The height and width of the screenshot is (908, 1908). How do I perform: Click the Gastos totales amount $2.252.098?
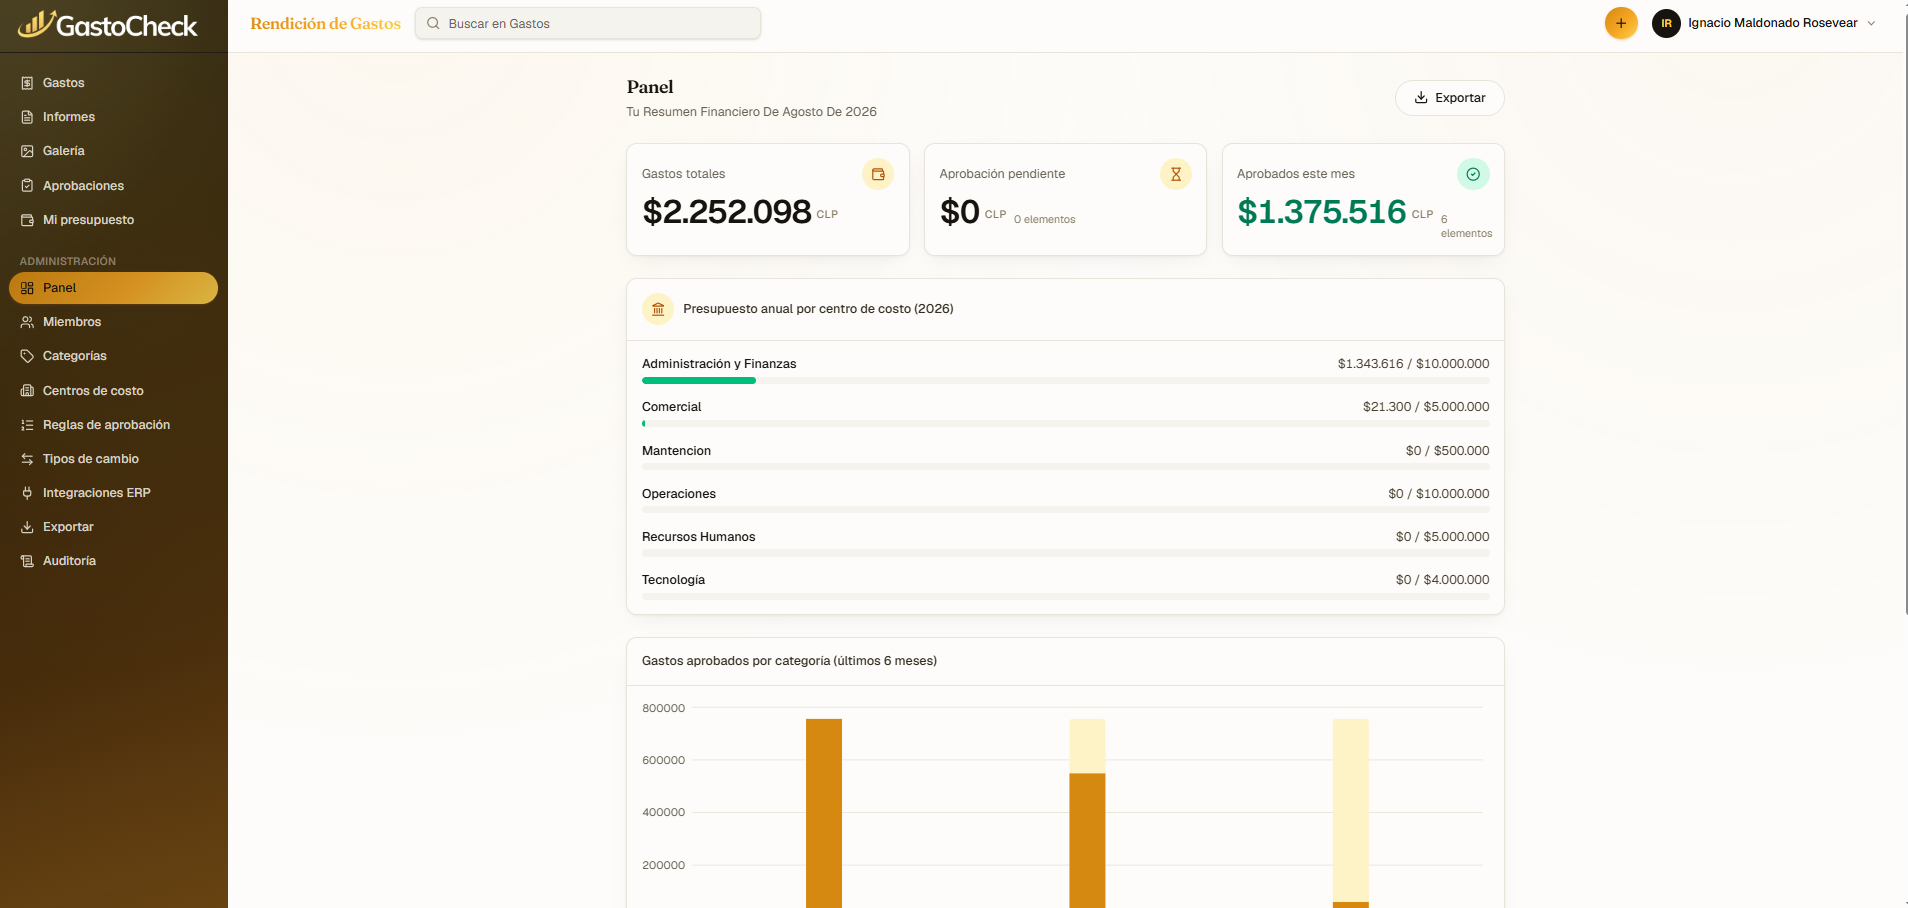click(x=727, y=212)
